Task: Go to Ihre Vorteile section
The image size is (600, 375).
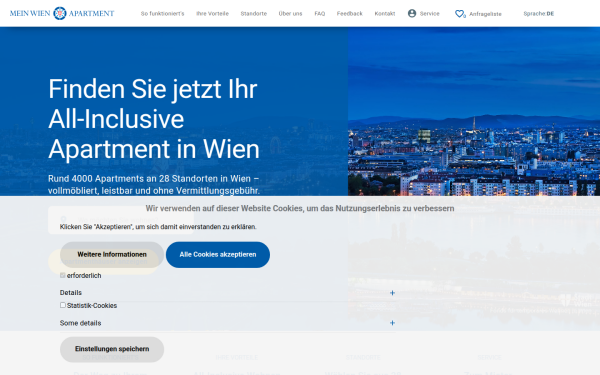Action: pos(212,13)
